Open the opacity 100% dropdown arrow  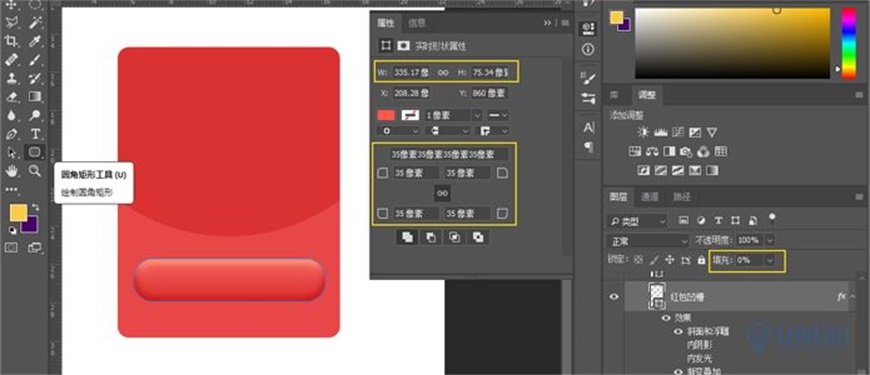(770, 240)
